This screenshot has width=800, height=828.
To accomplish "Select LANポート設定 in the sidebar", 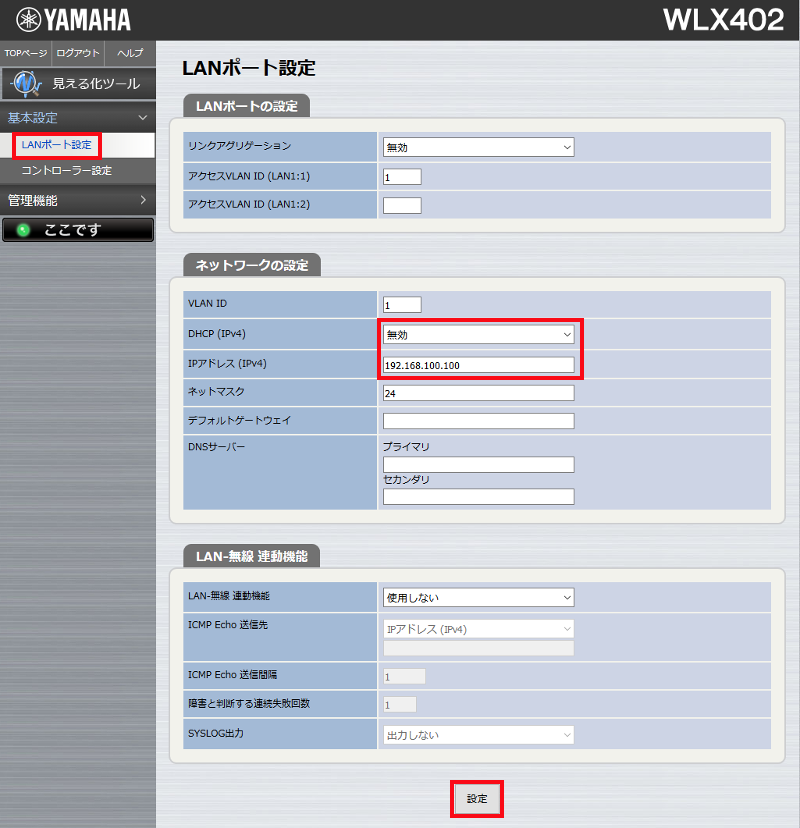I will pos(55,143).
